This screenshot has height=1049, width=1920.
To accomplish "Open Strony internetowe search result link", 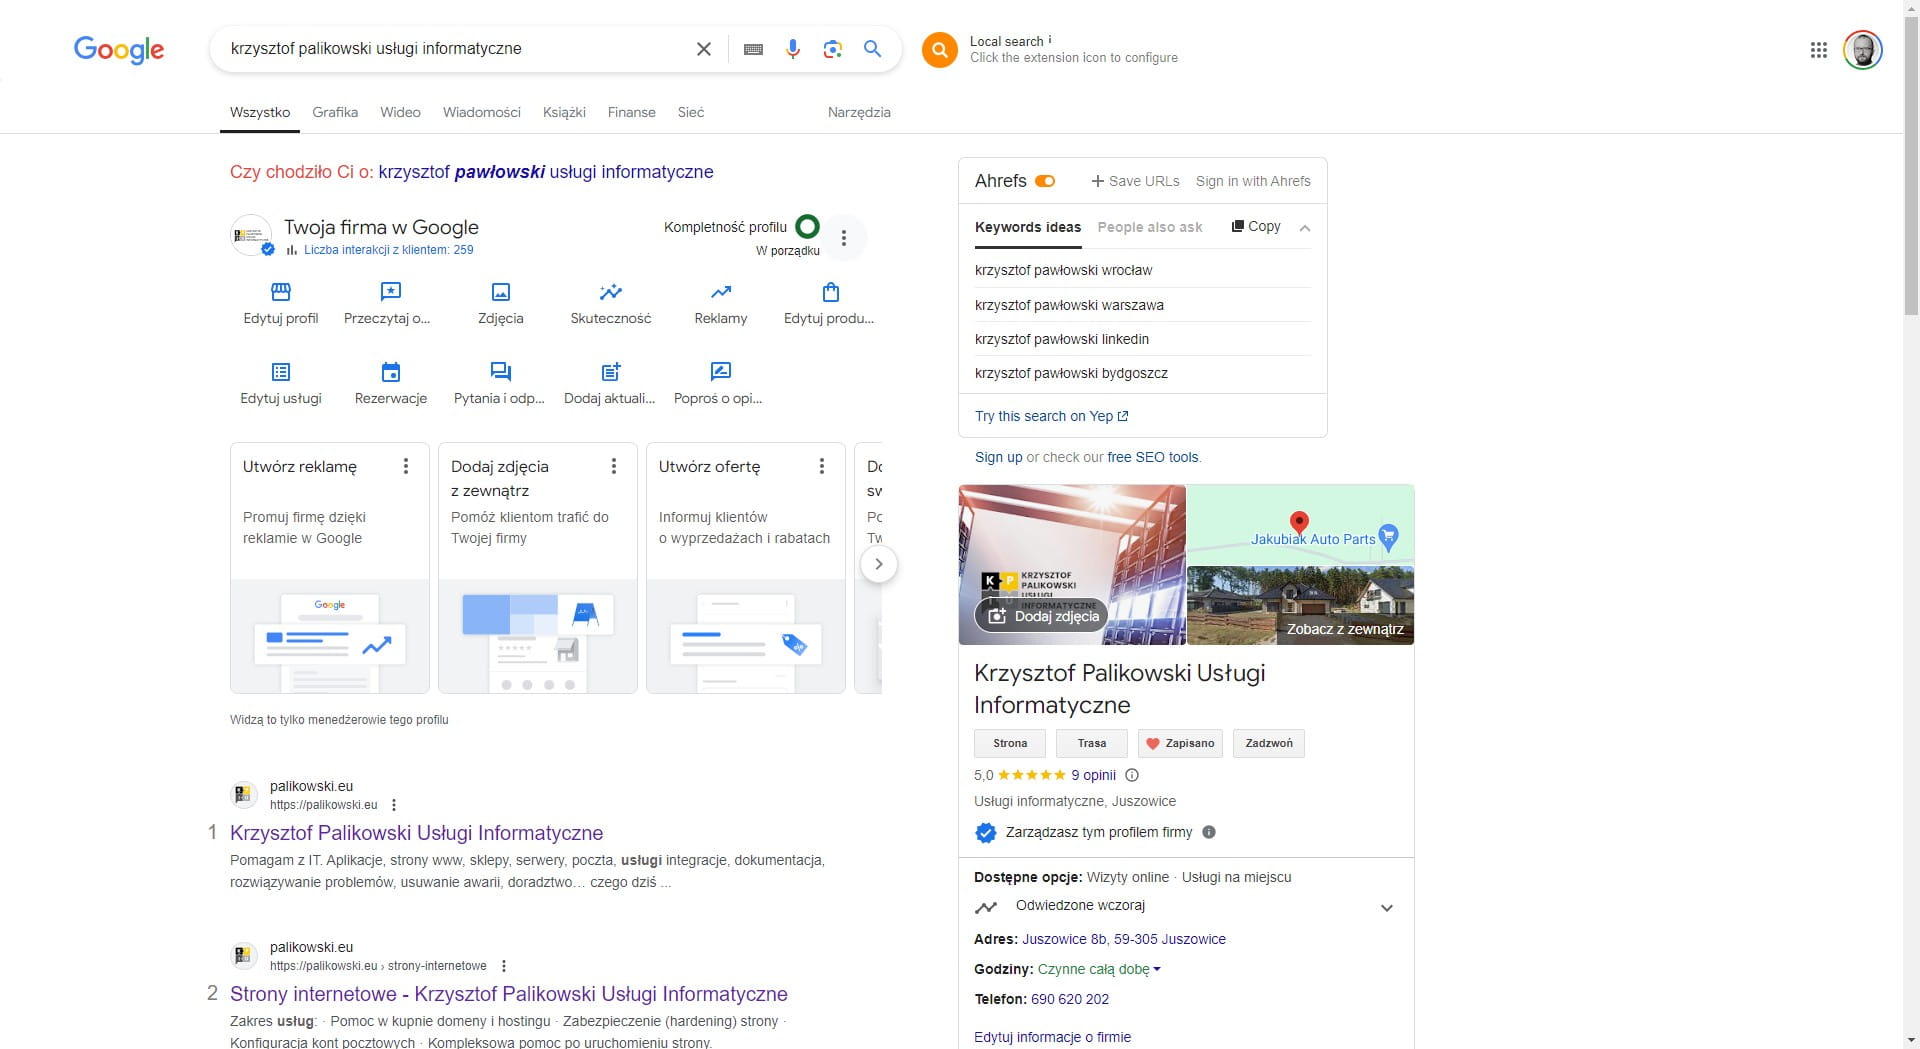I will pos(508,994).
